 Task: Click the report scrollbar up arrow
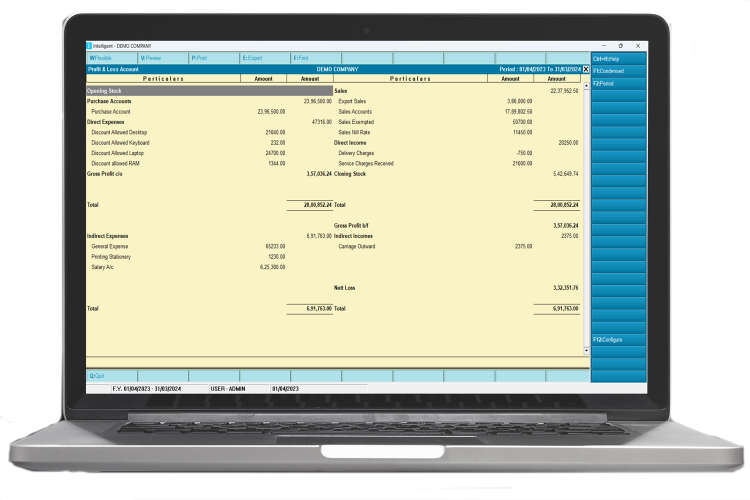586,86
